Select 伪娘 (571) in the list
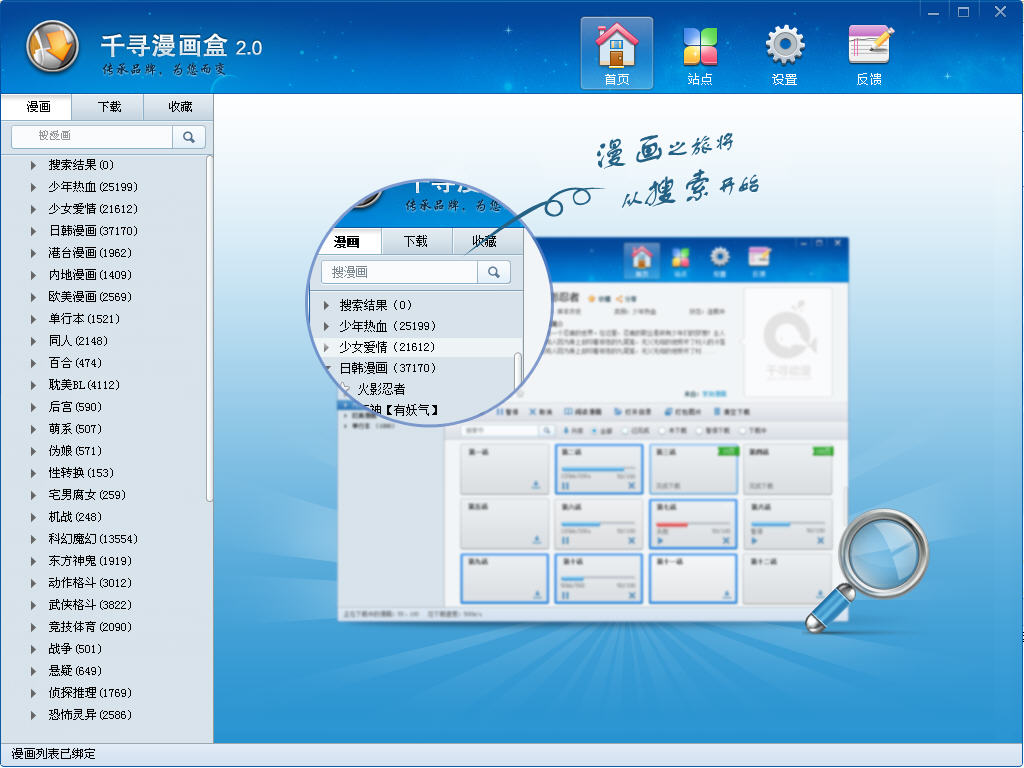Image resolution: width=1024 pixels, height=768 pixels. [x=75, y=451]
